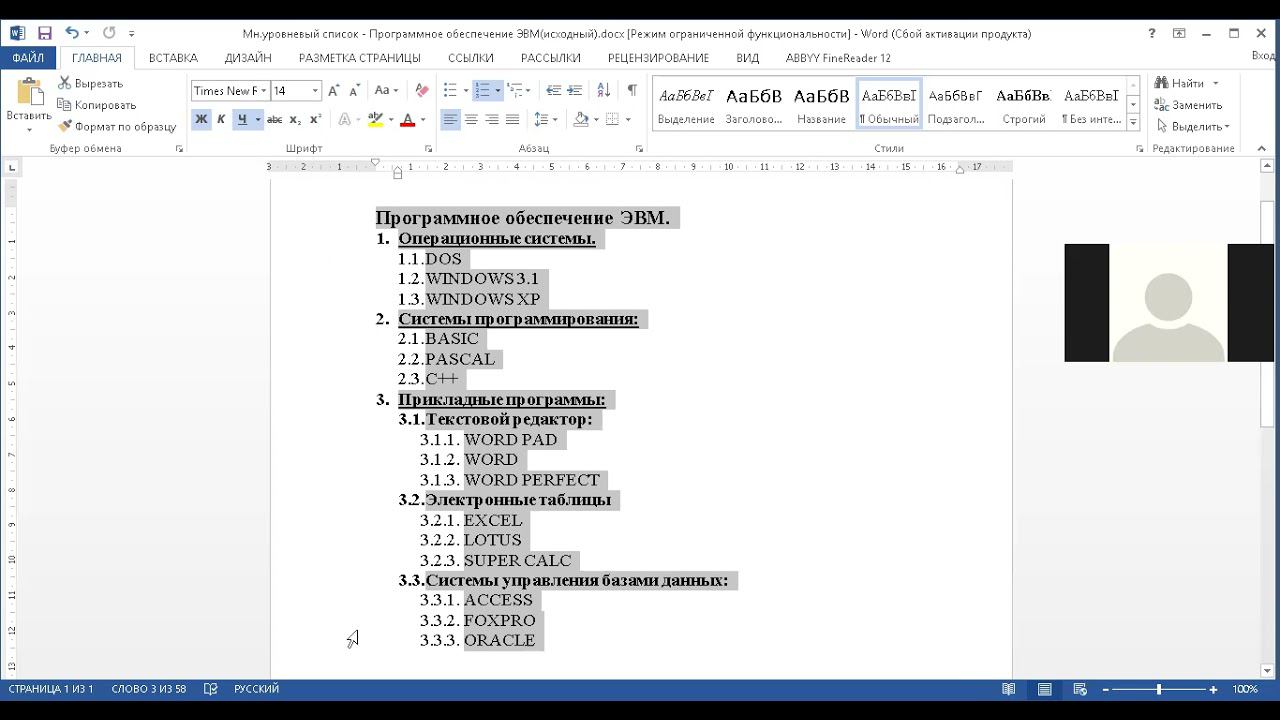
Task: Toggle subscript formatting
Action: (295, 120)
